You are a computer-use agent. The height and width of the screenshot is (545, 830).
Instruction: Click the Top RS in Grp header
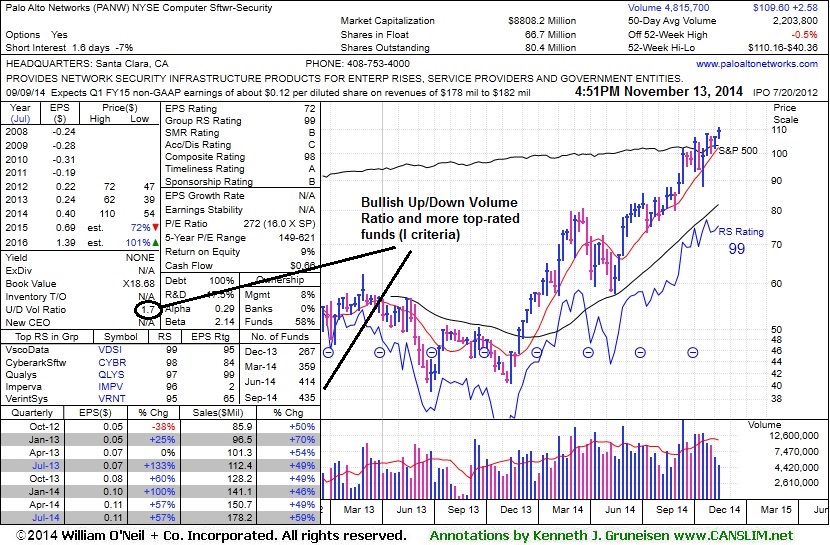tap(47, 337)
